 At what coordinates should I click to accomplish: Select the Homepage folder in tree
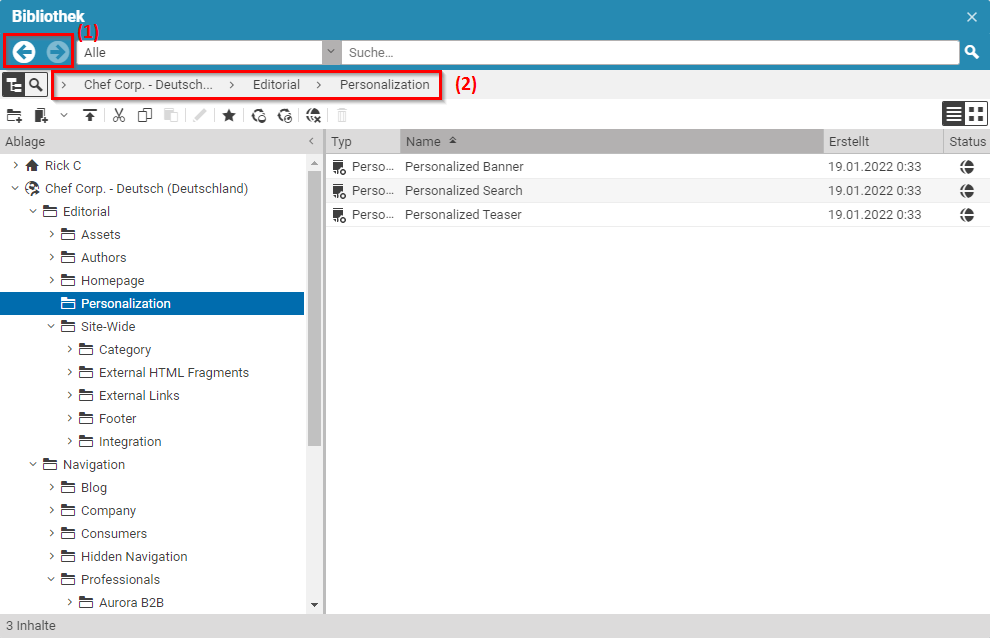[112, 280]
